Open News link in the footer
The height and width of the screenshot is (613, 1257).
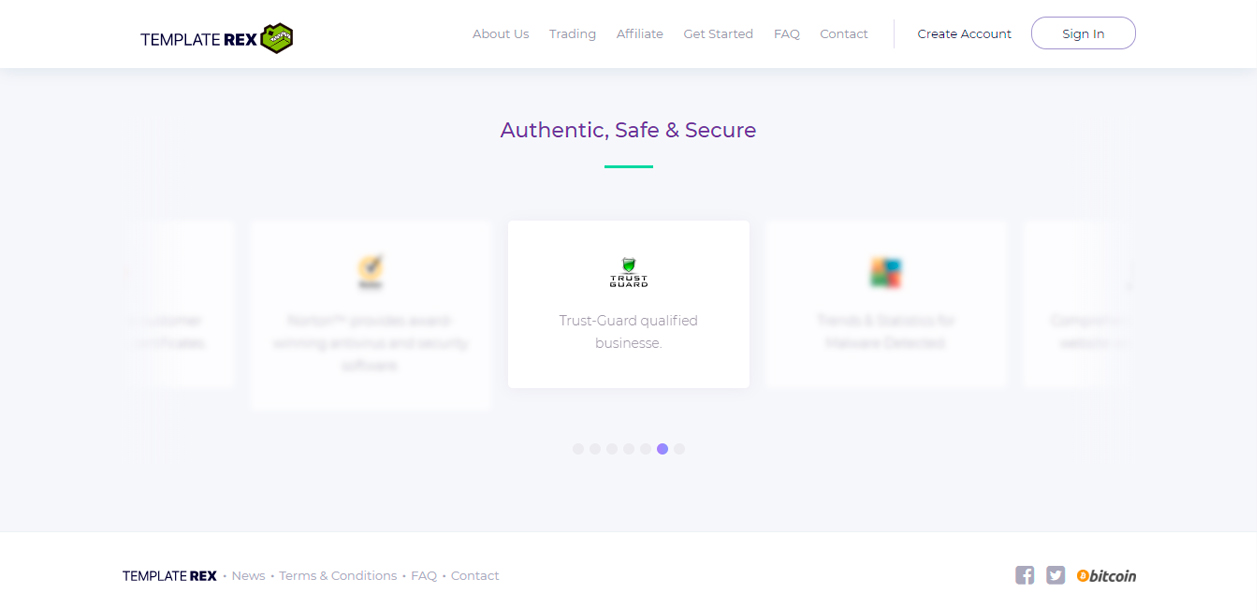pyautogui.click(x=248, y=576)
